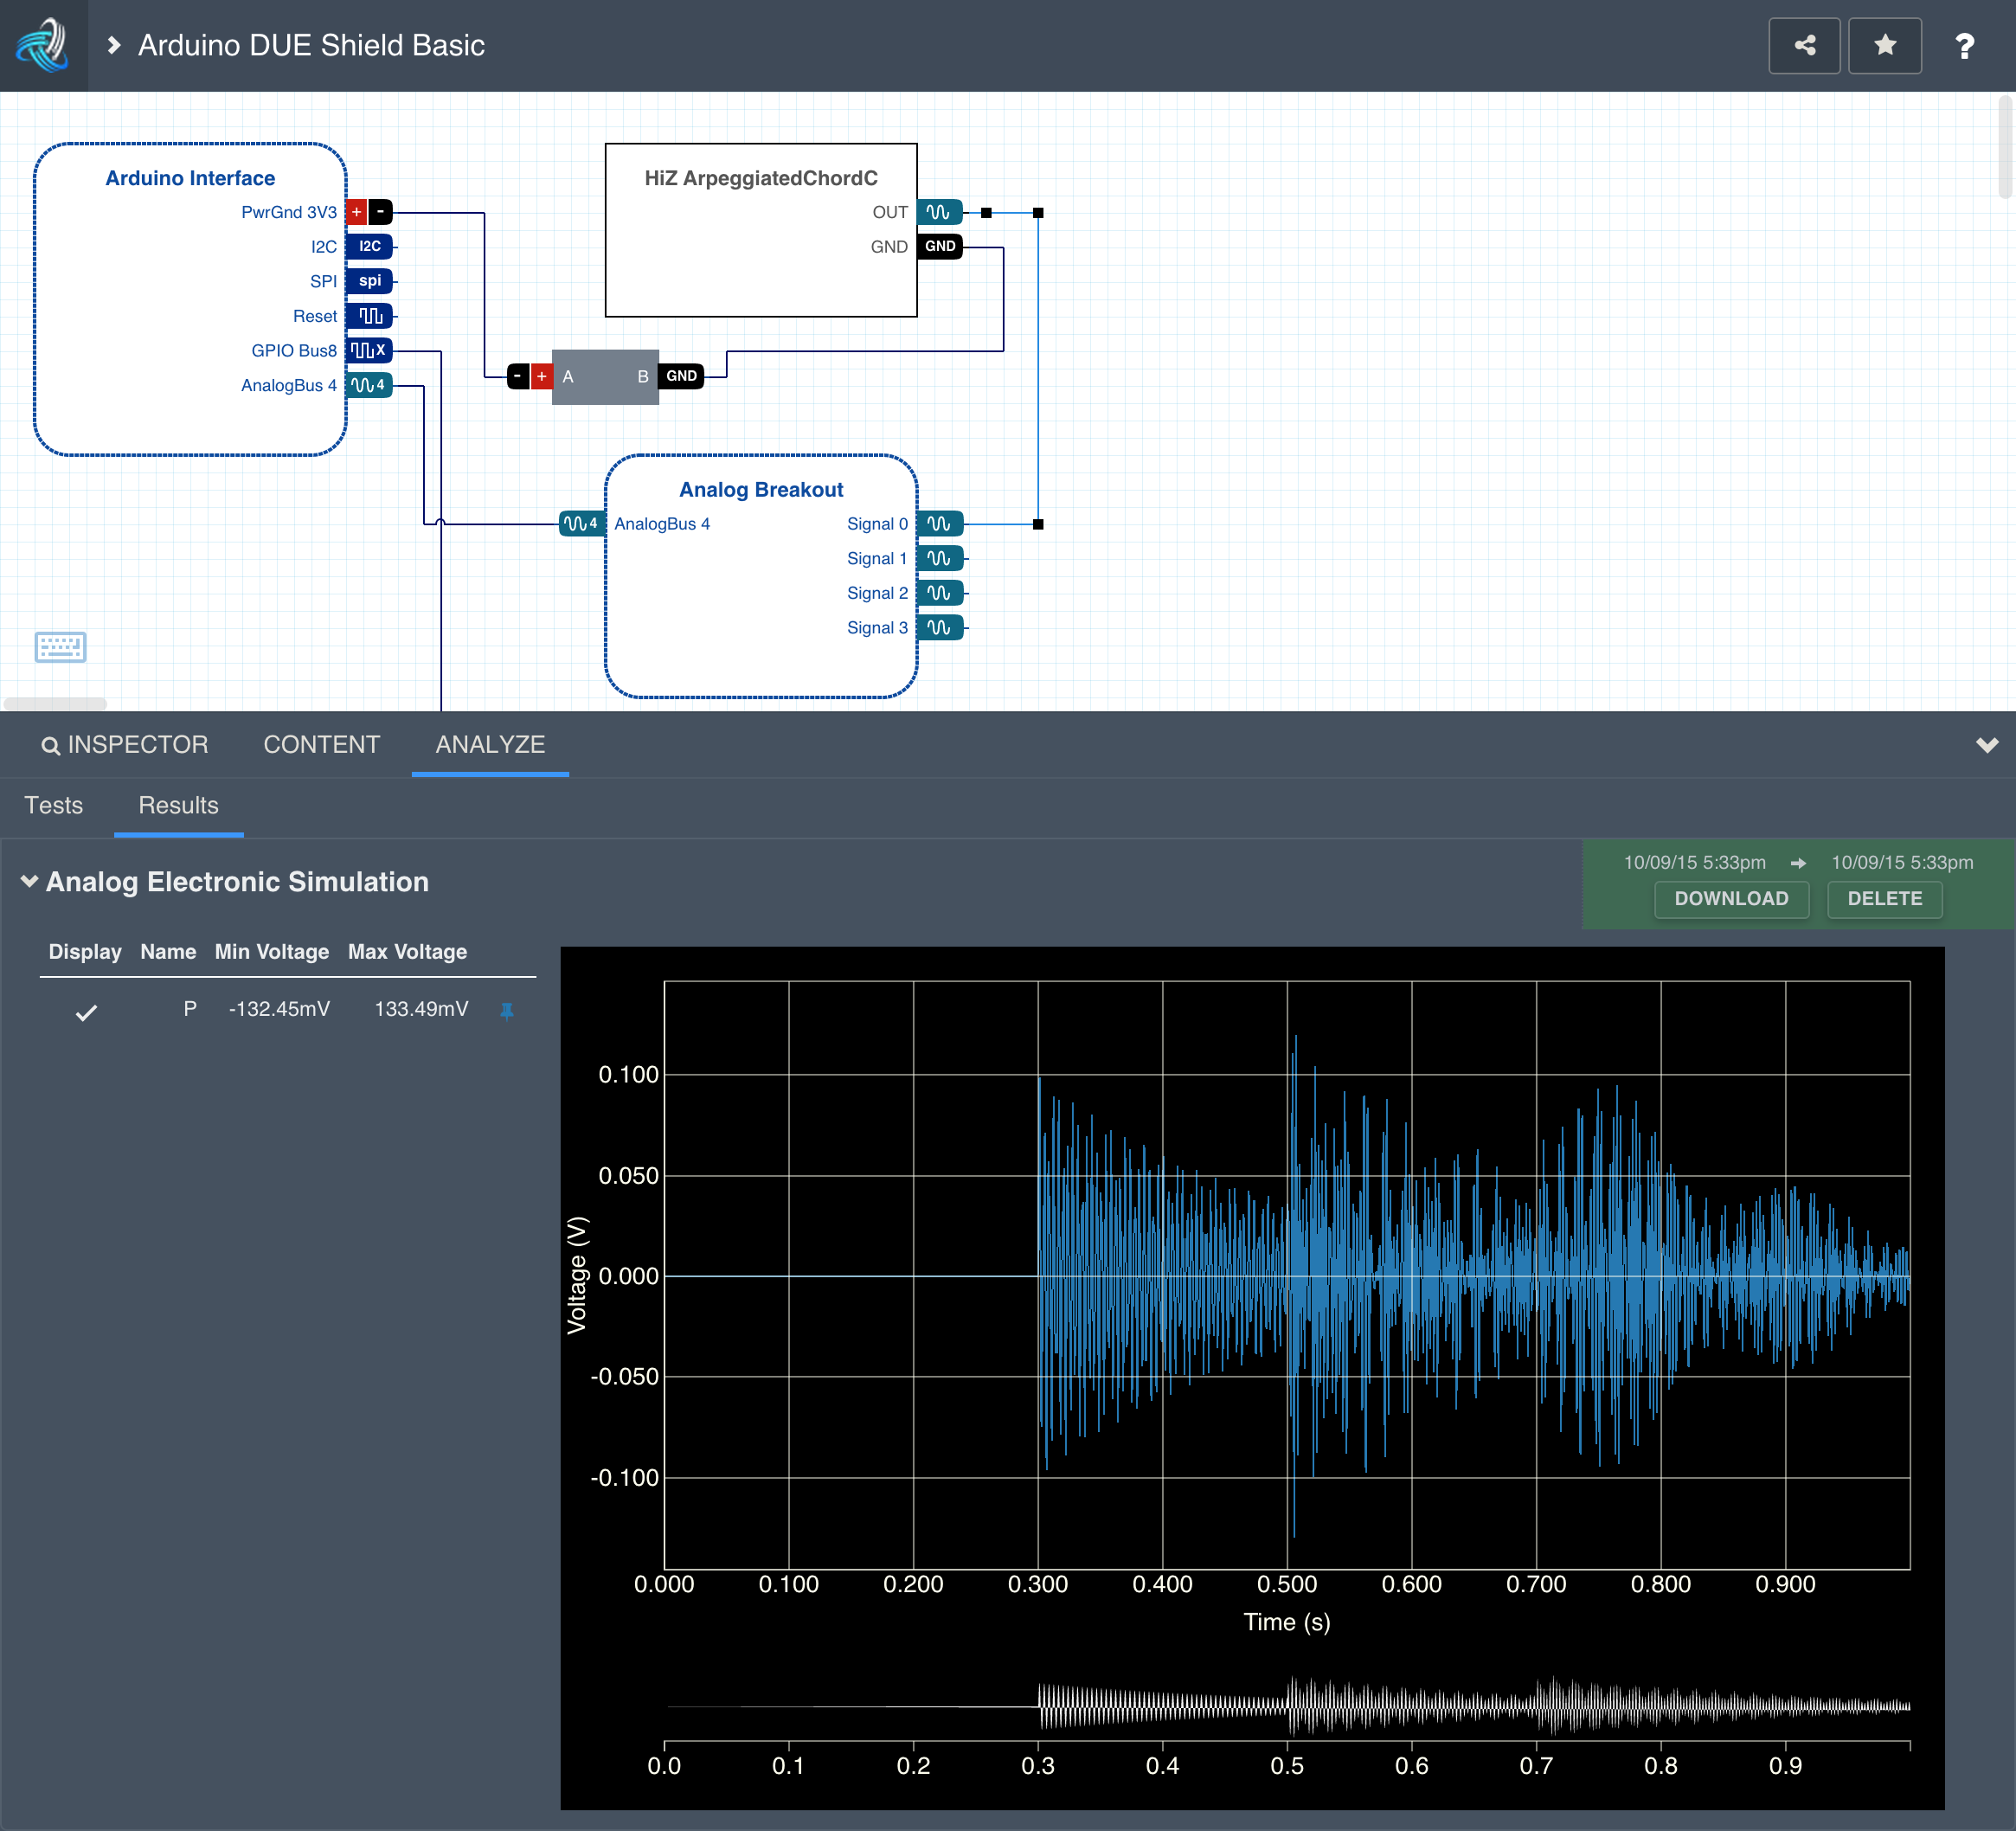The height and width of the screenshot is (1831, 2016).
Task: Click the app logo in the header
Action: 43,45
